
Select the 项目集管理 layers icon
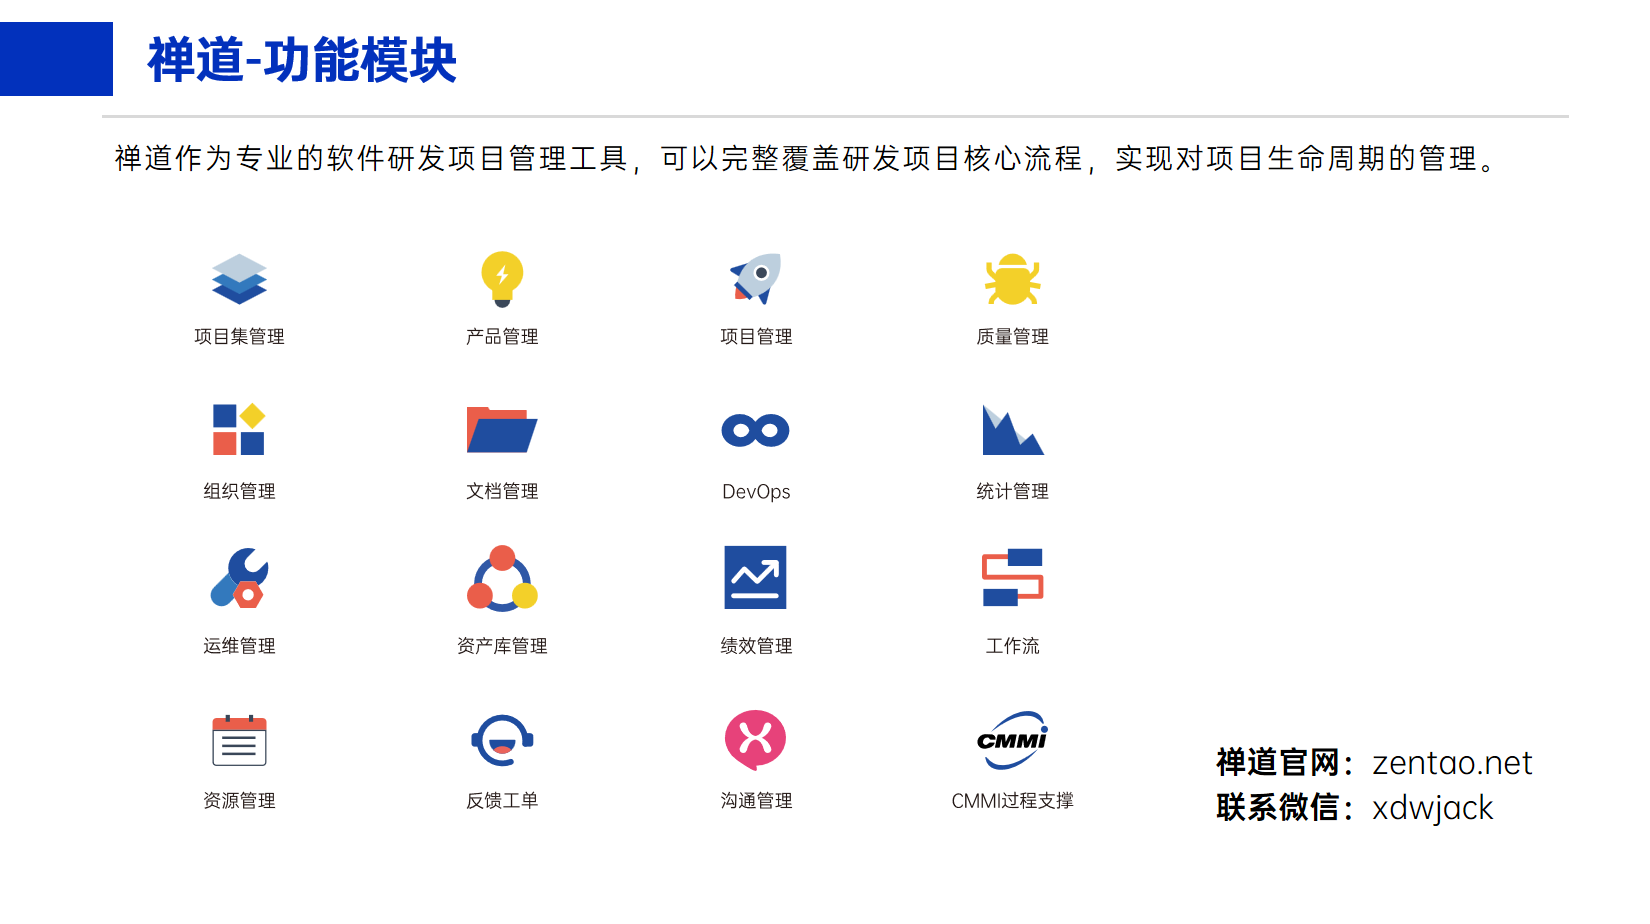pyautogui.click(x=239, y=280)
